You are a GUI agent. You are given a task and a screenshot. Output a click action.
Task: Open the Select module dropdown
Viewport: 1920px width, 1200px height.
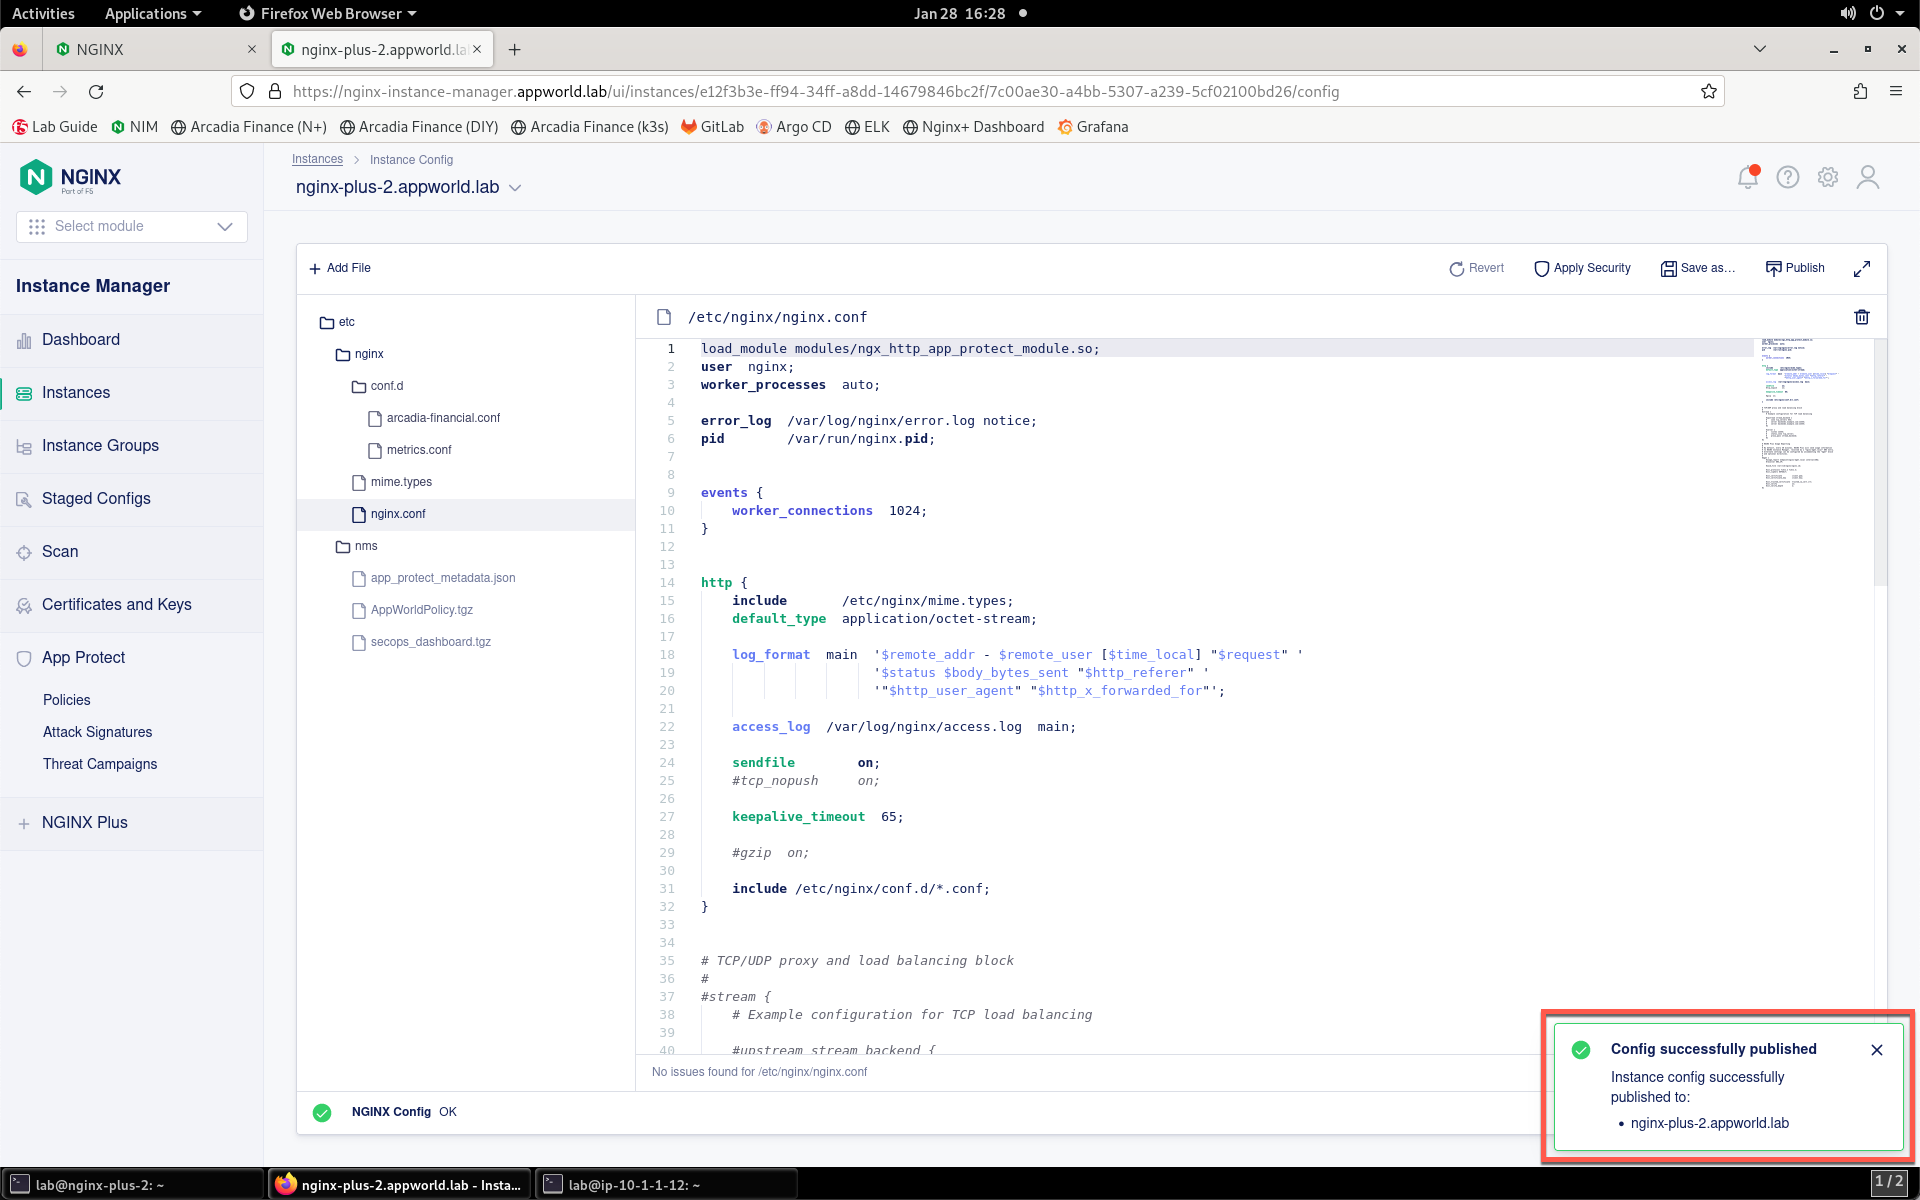tap(132, 226)
